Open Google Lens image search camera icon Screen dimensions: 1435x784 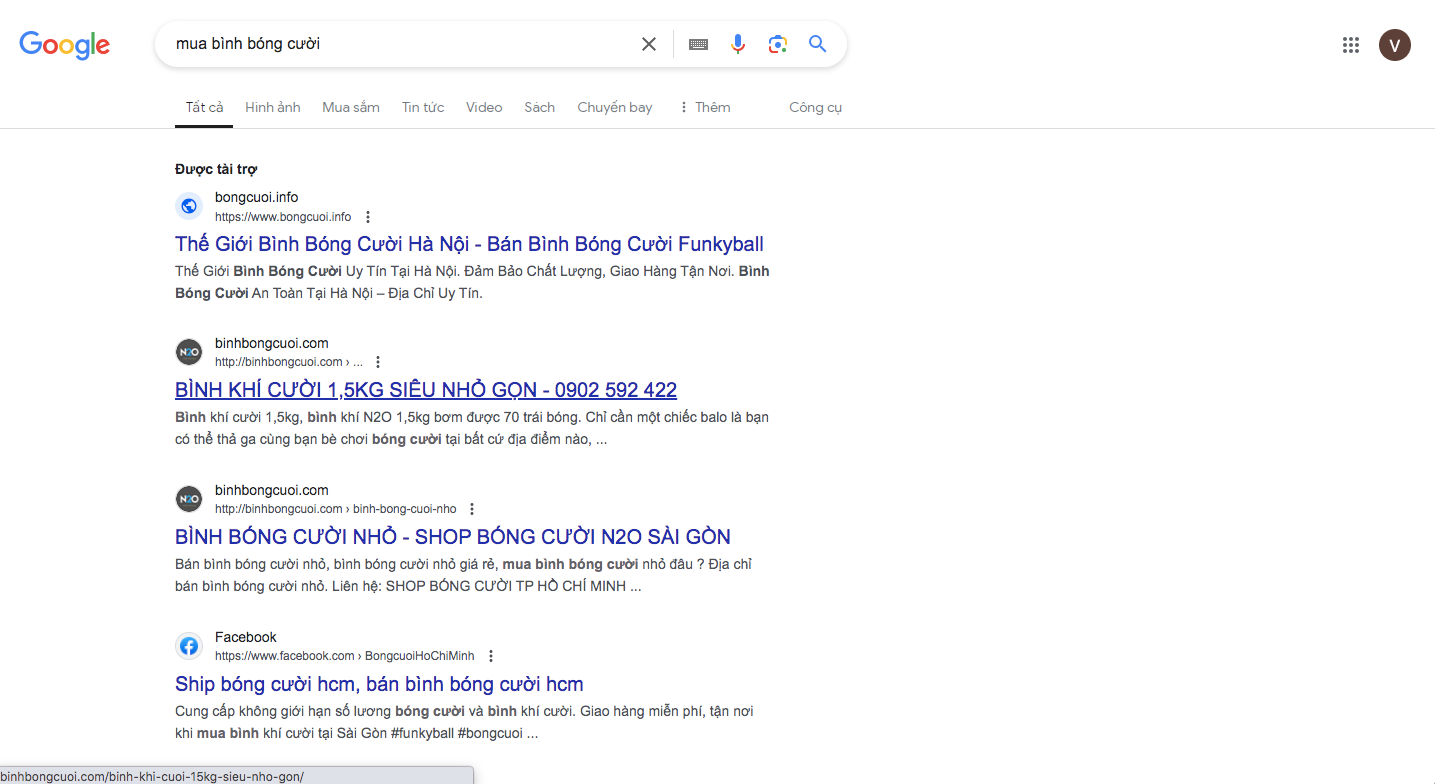click(778, 44)
